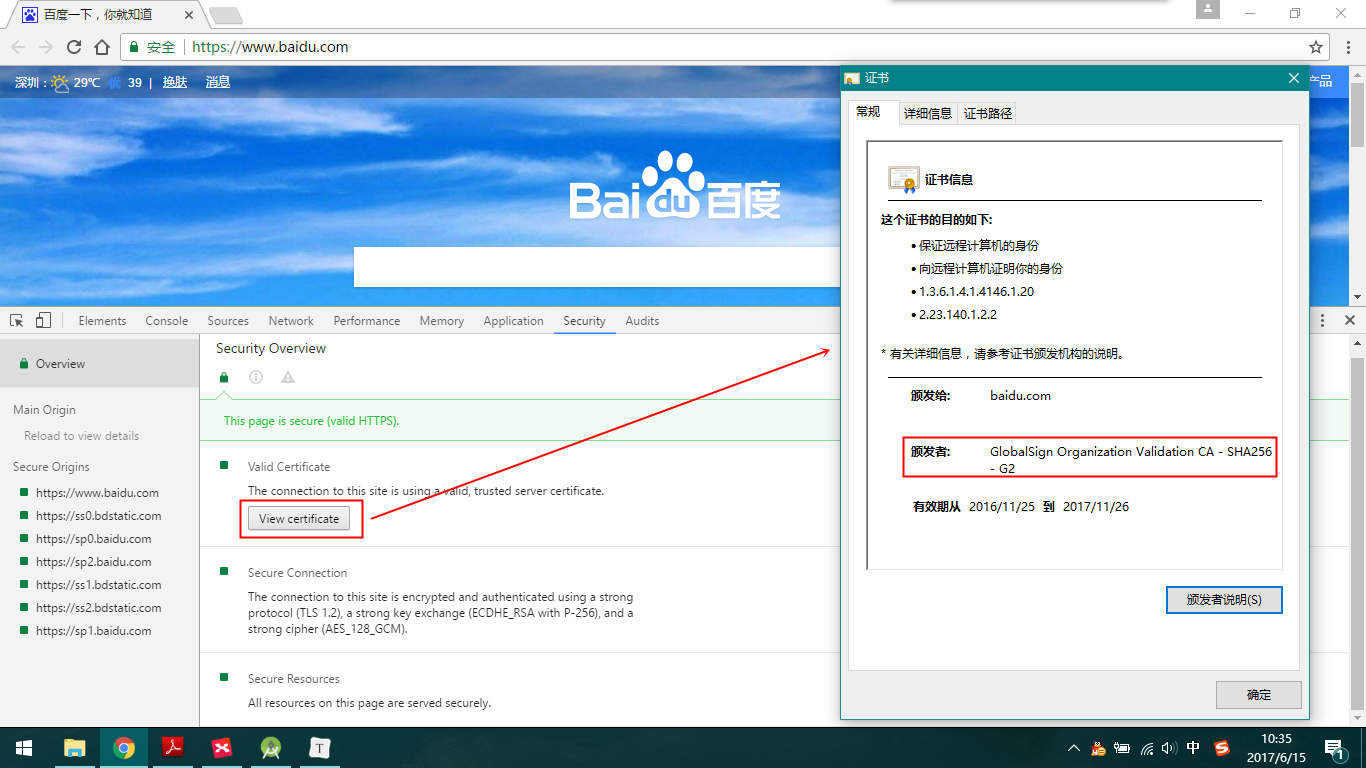Screen dimensions: 1366x768
Task: Switch to 详细信息 tab in certificate dialog
Action: pyautogui.click(x=928, y=113)
